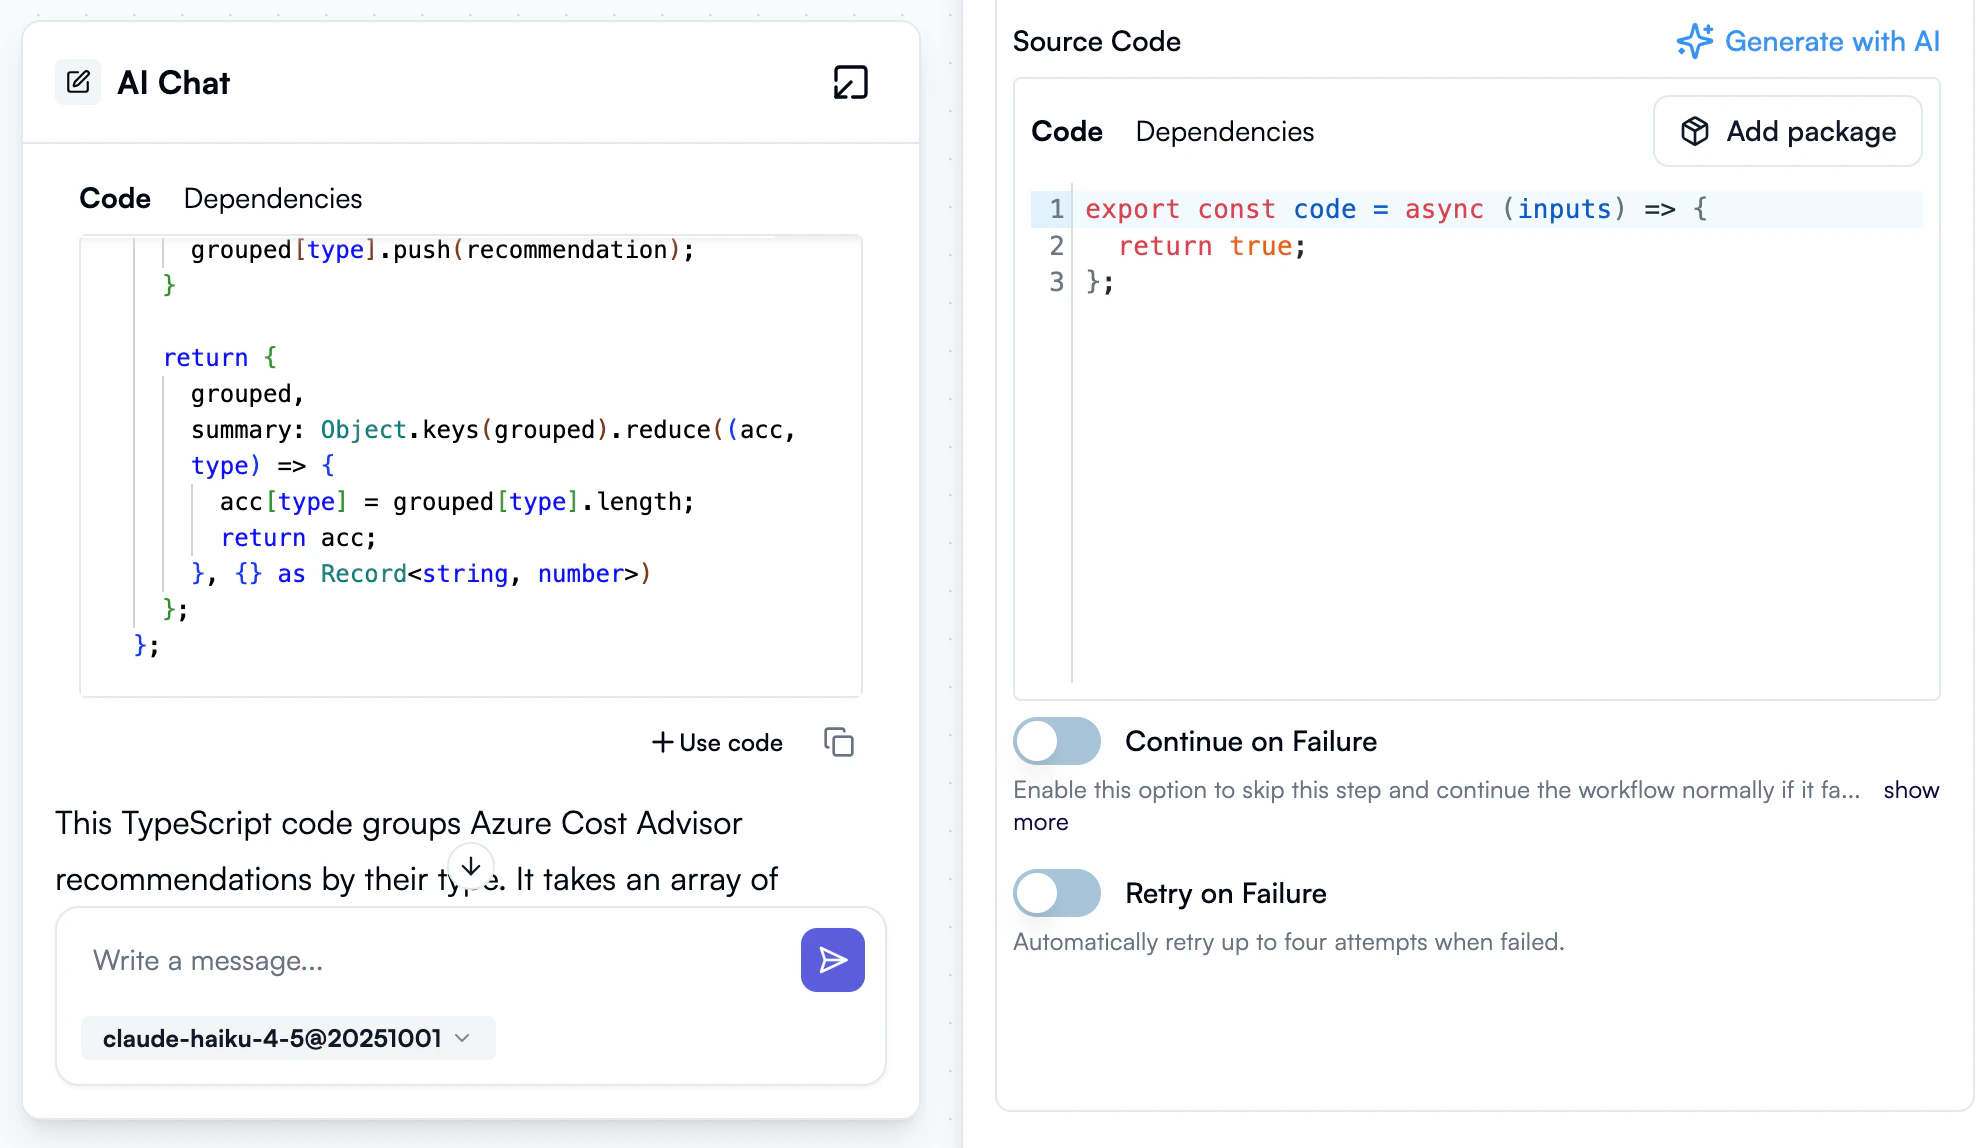Click the package icon in Add package
This screenshot has height=1148, width=1975.
(x=1695, y=131)
